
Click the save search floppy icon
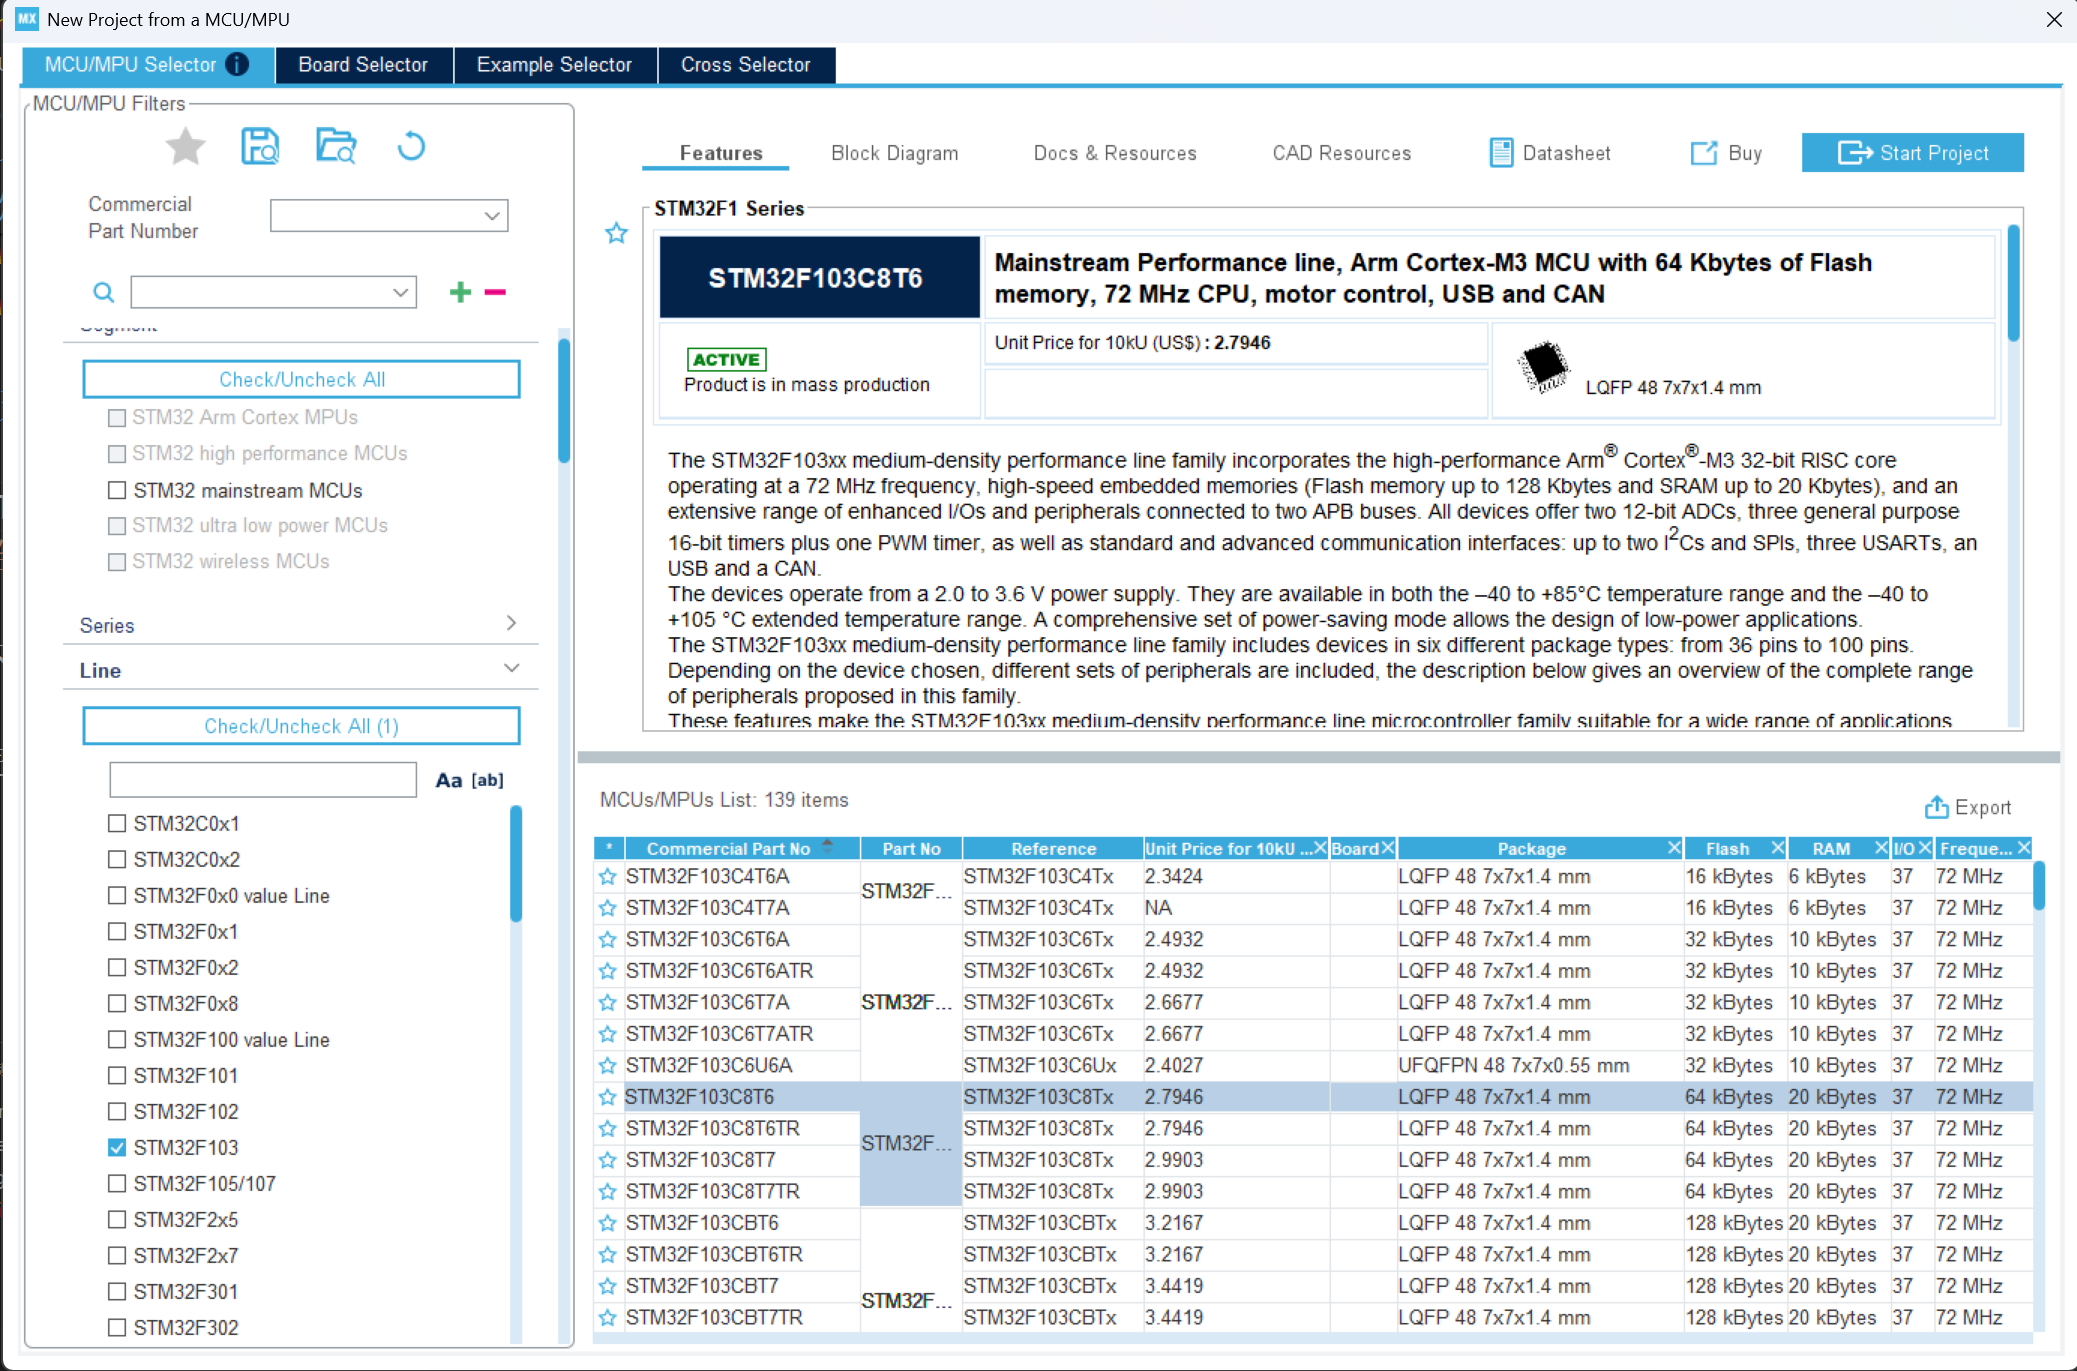260,147
